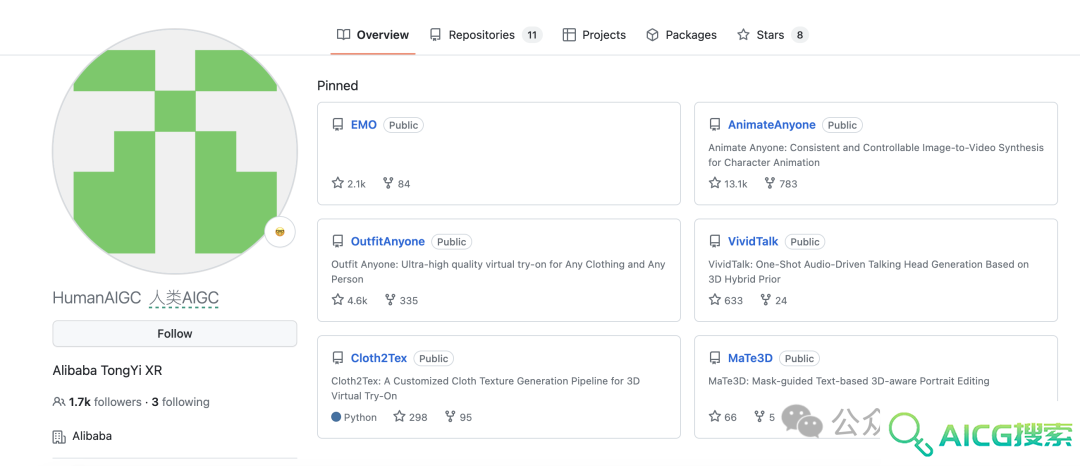Open the 1.7k followers list
This screenshot has height=466, width=1080.
tap(105, 402)
